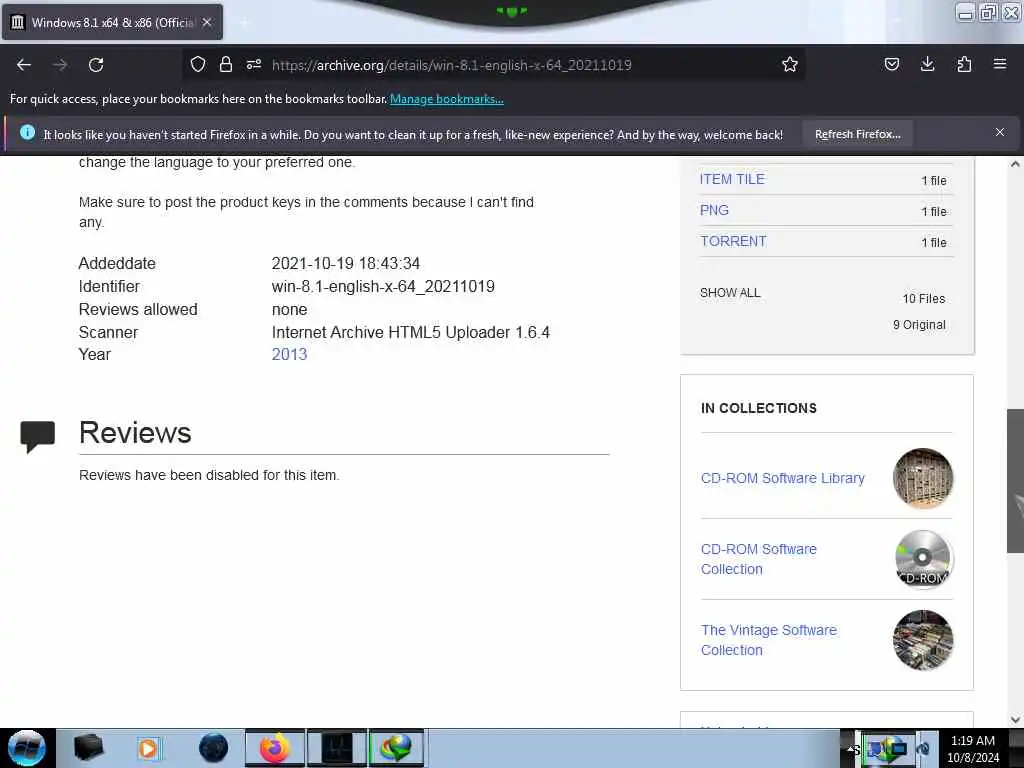
Task: Click the Refresh Firefox button
Action: [857, 135]
